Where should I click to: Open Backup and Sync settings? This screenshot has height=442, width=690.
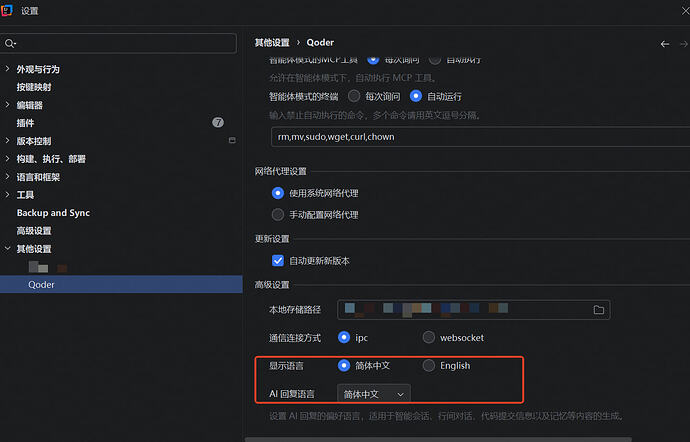[53, 213]
